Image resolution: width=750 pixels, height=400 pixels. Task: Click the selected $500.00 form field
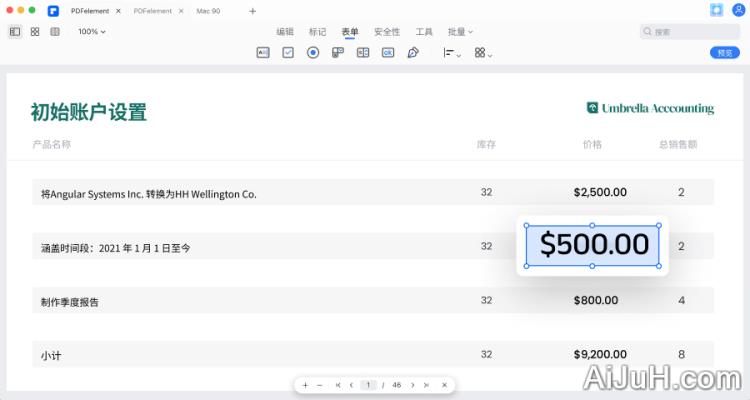click(593, 246)
